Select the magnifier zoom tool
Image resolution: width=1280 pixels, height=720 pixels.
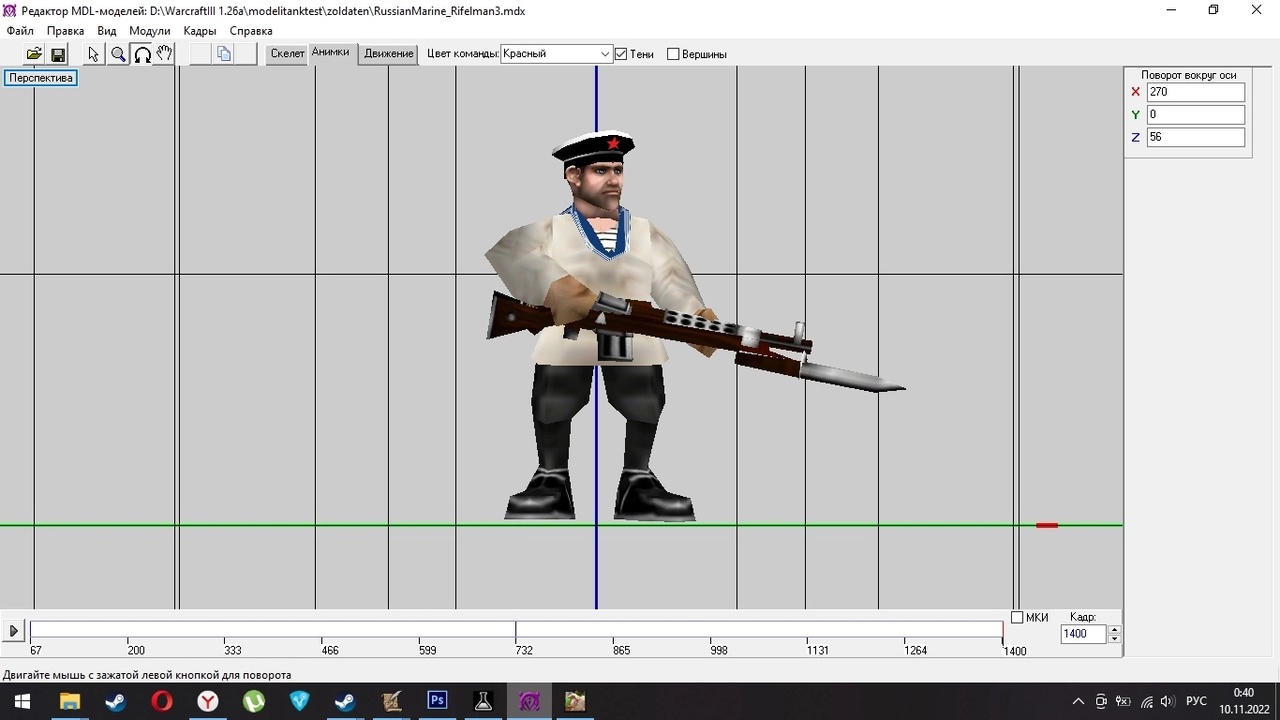tap(118, 54)
